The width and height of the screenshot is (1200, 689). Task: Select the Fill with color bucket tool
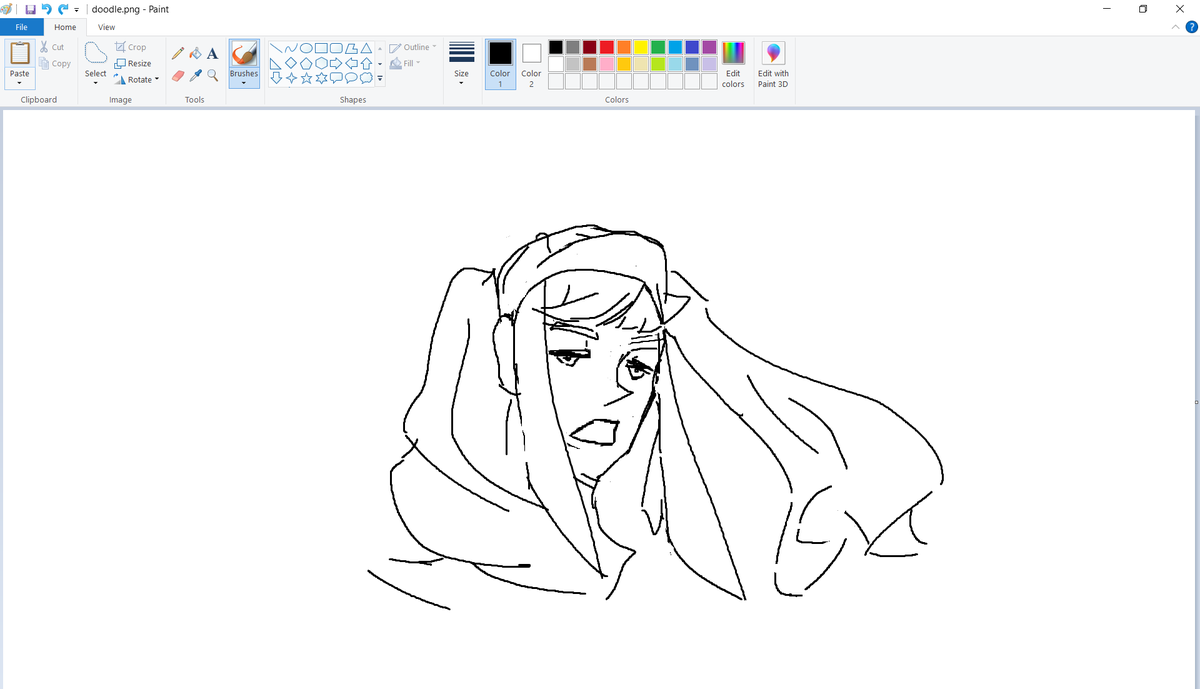tap(195, 53)
